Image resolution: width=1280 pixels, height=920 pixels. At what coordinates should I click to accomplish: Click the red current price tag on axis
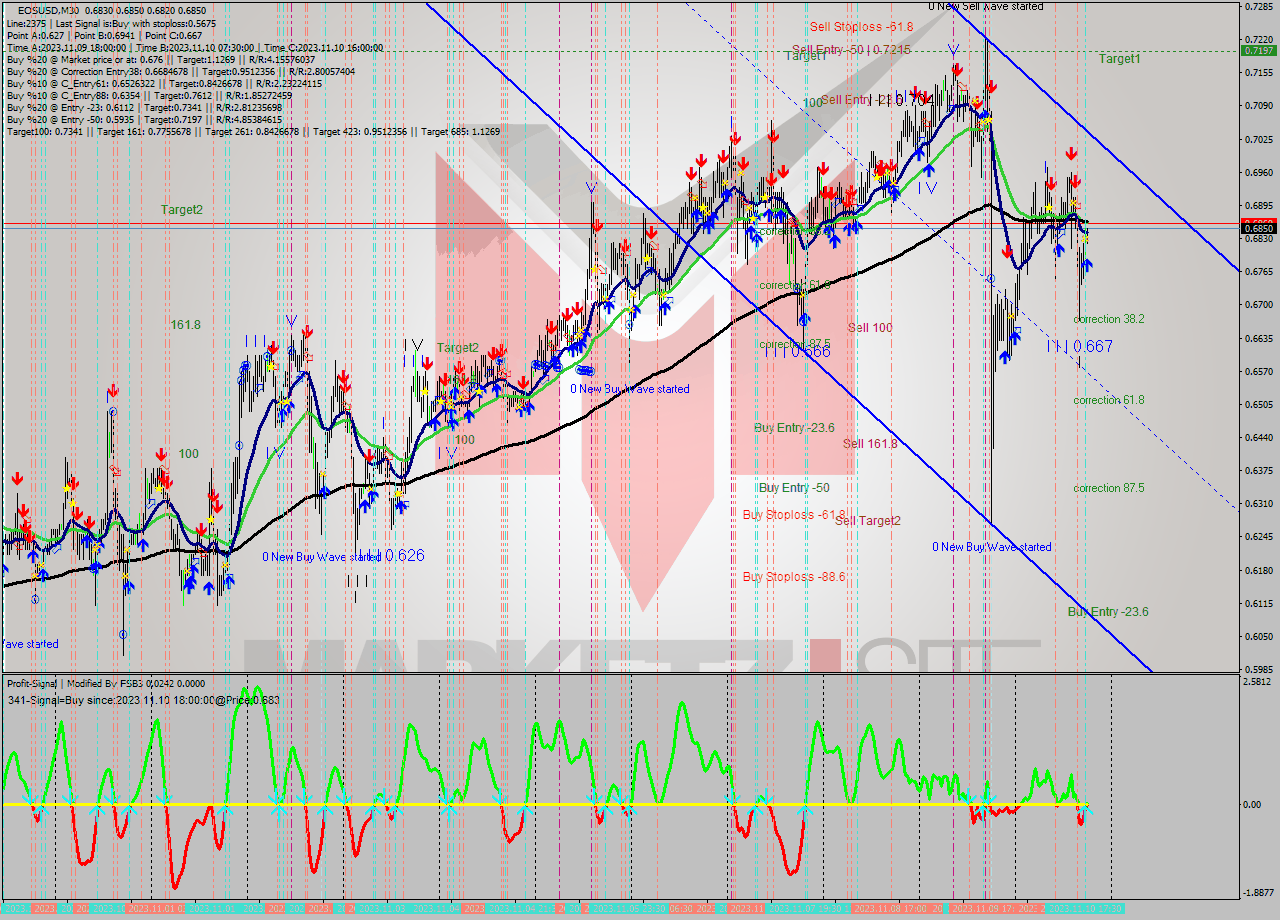pyautogui.click(x=1257, y=223)
